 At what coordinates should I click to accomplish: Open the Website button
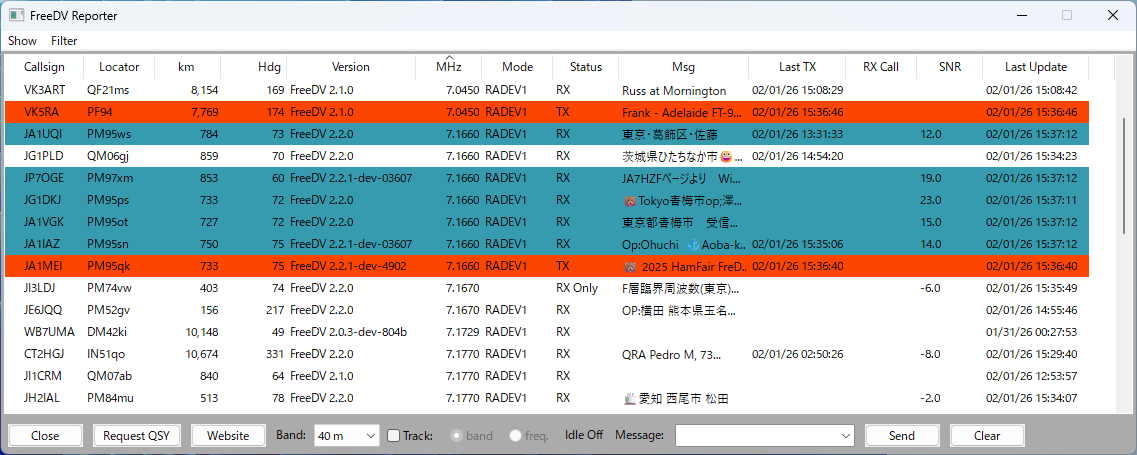click(x=228, y=435)
